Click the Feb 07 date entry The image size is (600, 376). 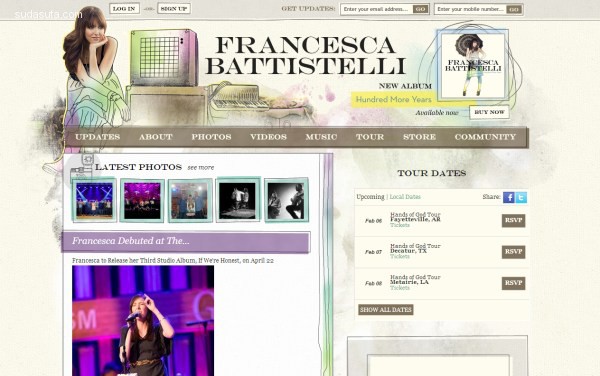coord(373,252)
